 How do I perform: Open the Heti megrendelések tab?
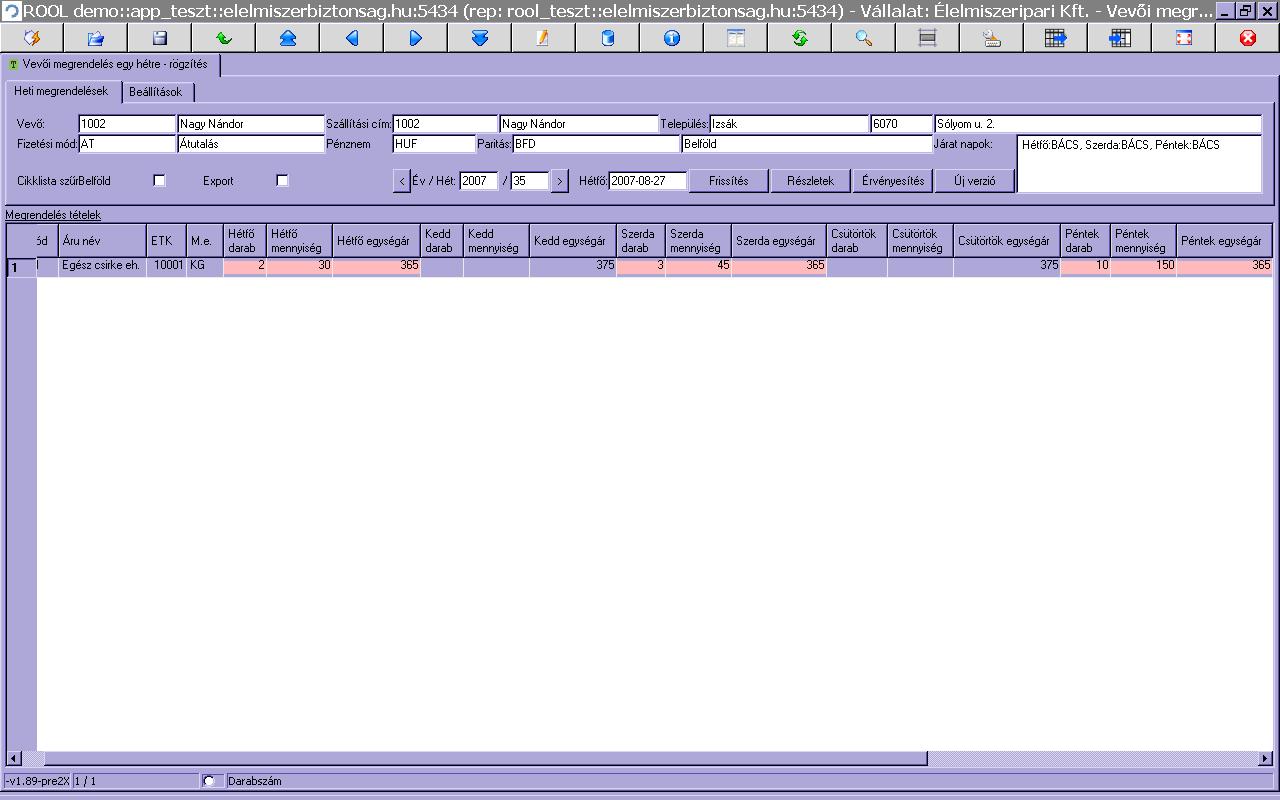[x=61, y=91]
